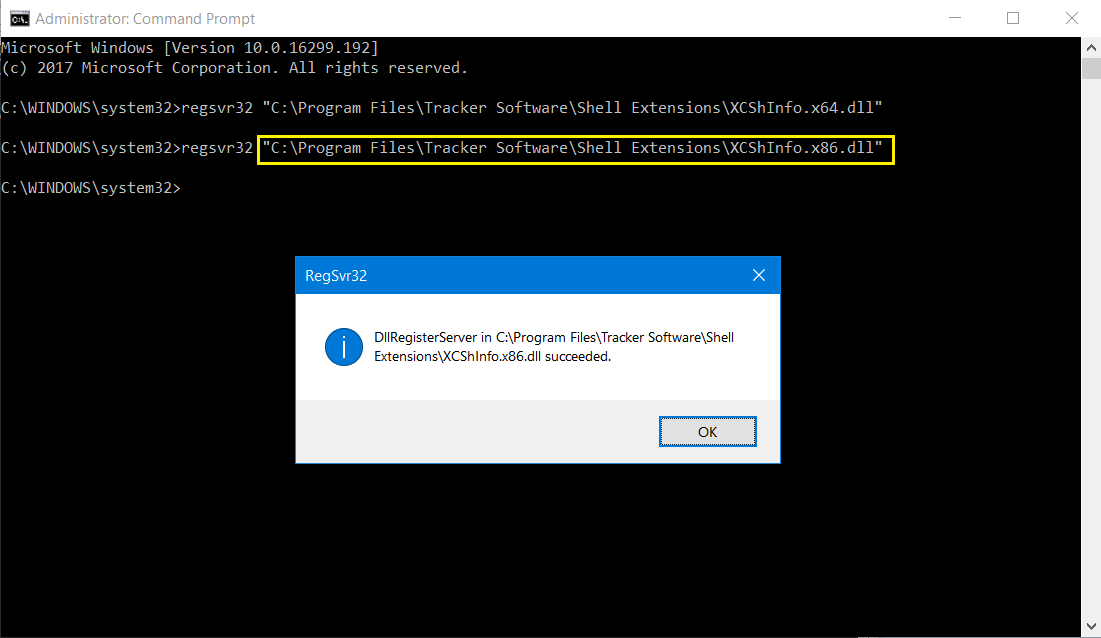Minimize the Command Prompt window
Viewport: 1101px width, 638px height.
tap(954, 18)
